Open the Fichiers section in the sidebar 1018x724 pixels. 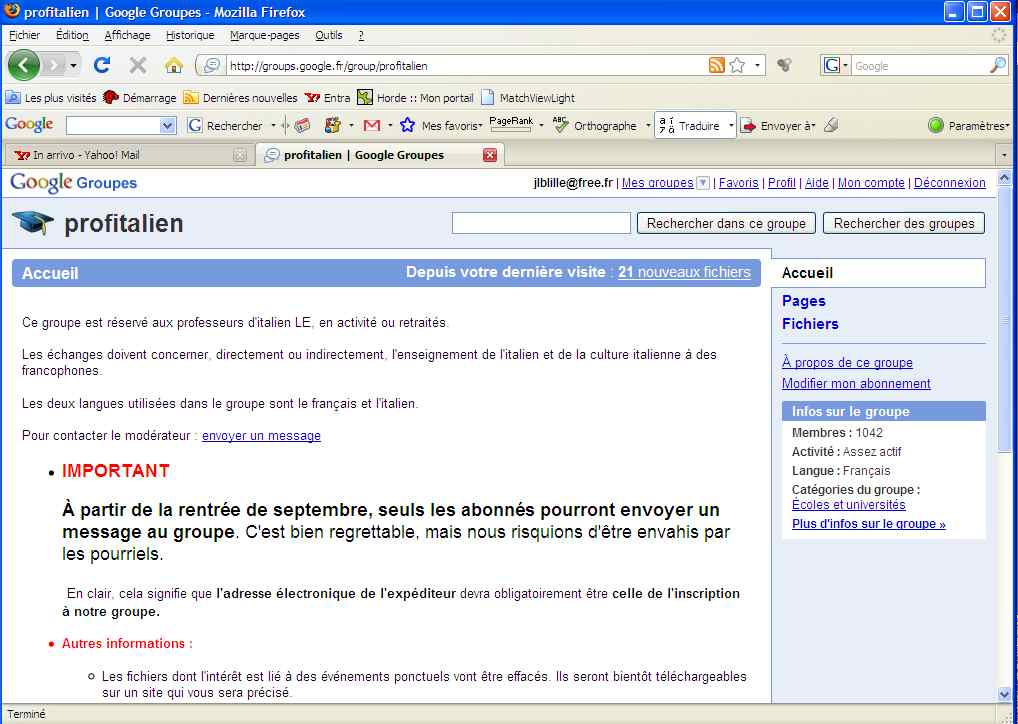(810, 323)
